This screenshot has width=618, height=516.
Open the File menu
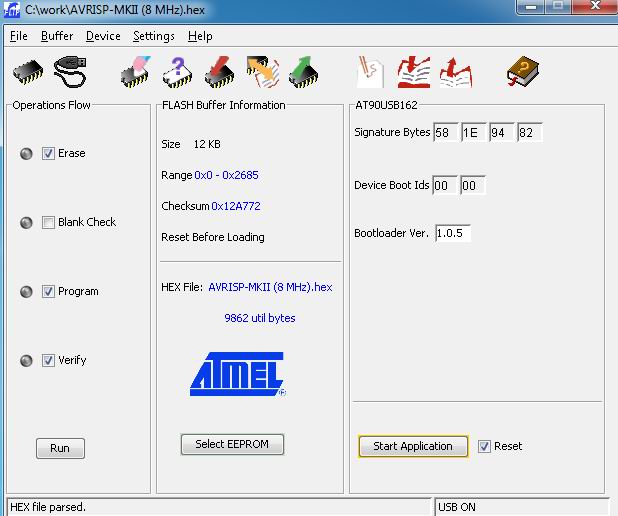click(19, 36)
